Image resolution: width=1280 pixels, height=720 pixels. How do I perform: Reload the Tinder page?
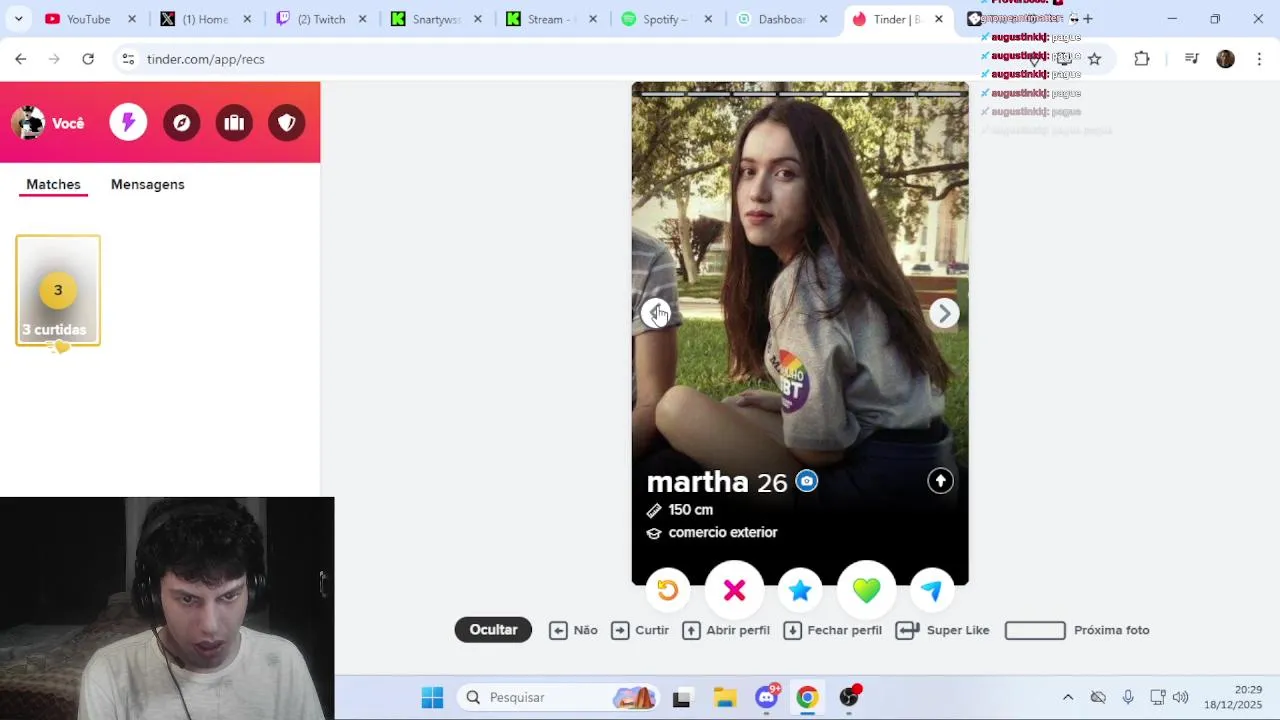point(88,59)
